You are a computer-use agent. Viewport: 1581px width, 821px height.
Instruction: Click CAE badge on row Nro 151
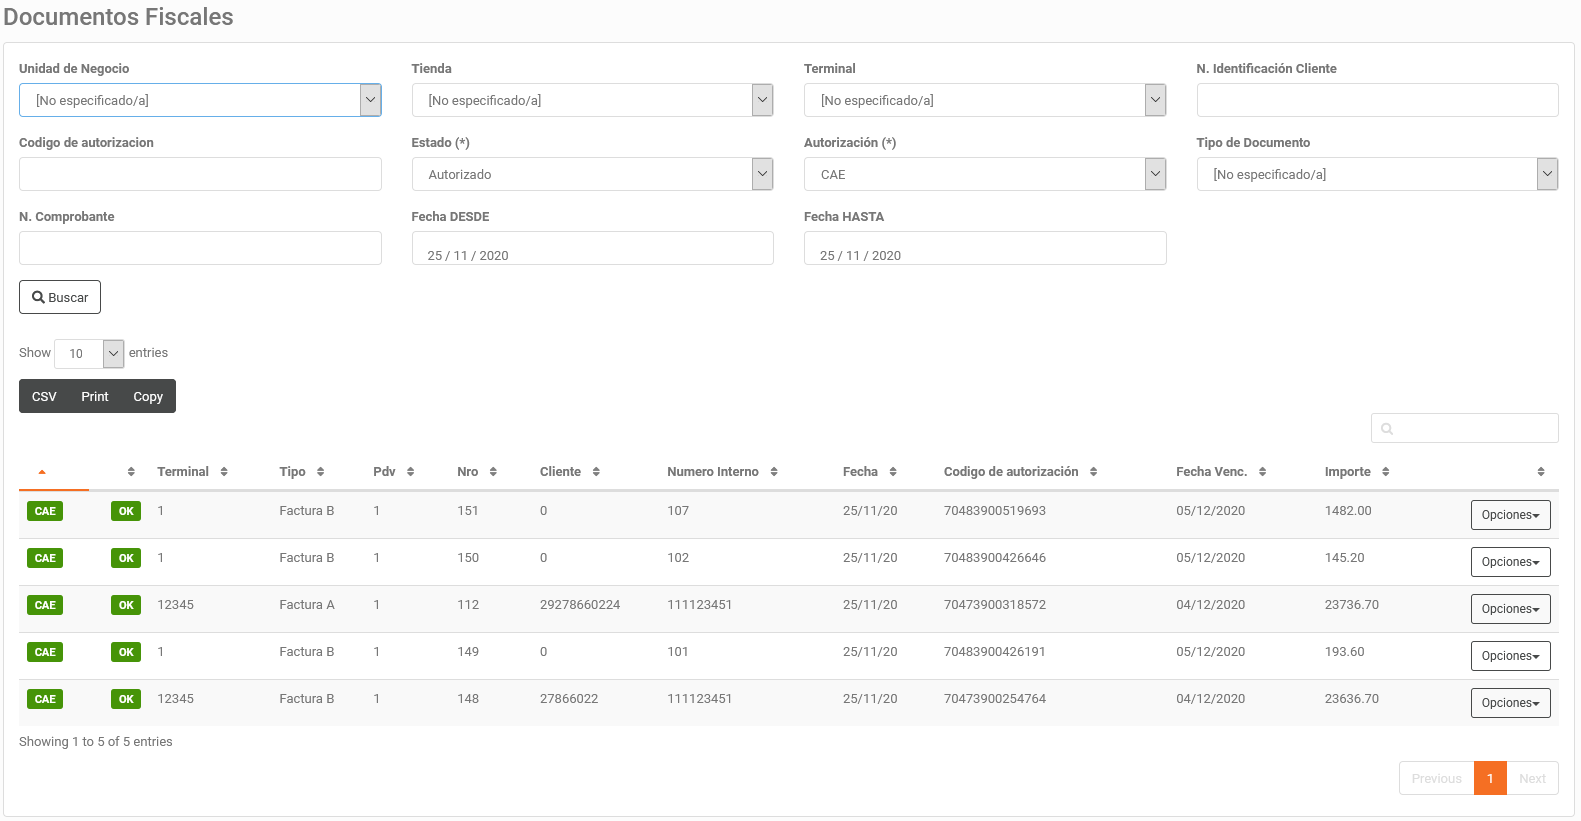[x=45, y=511]
